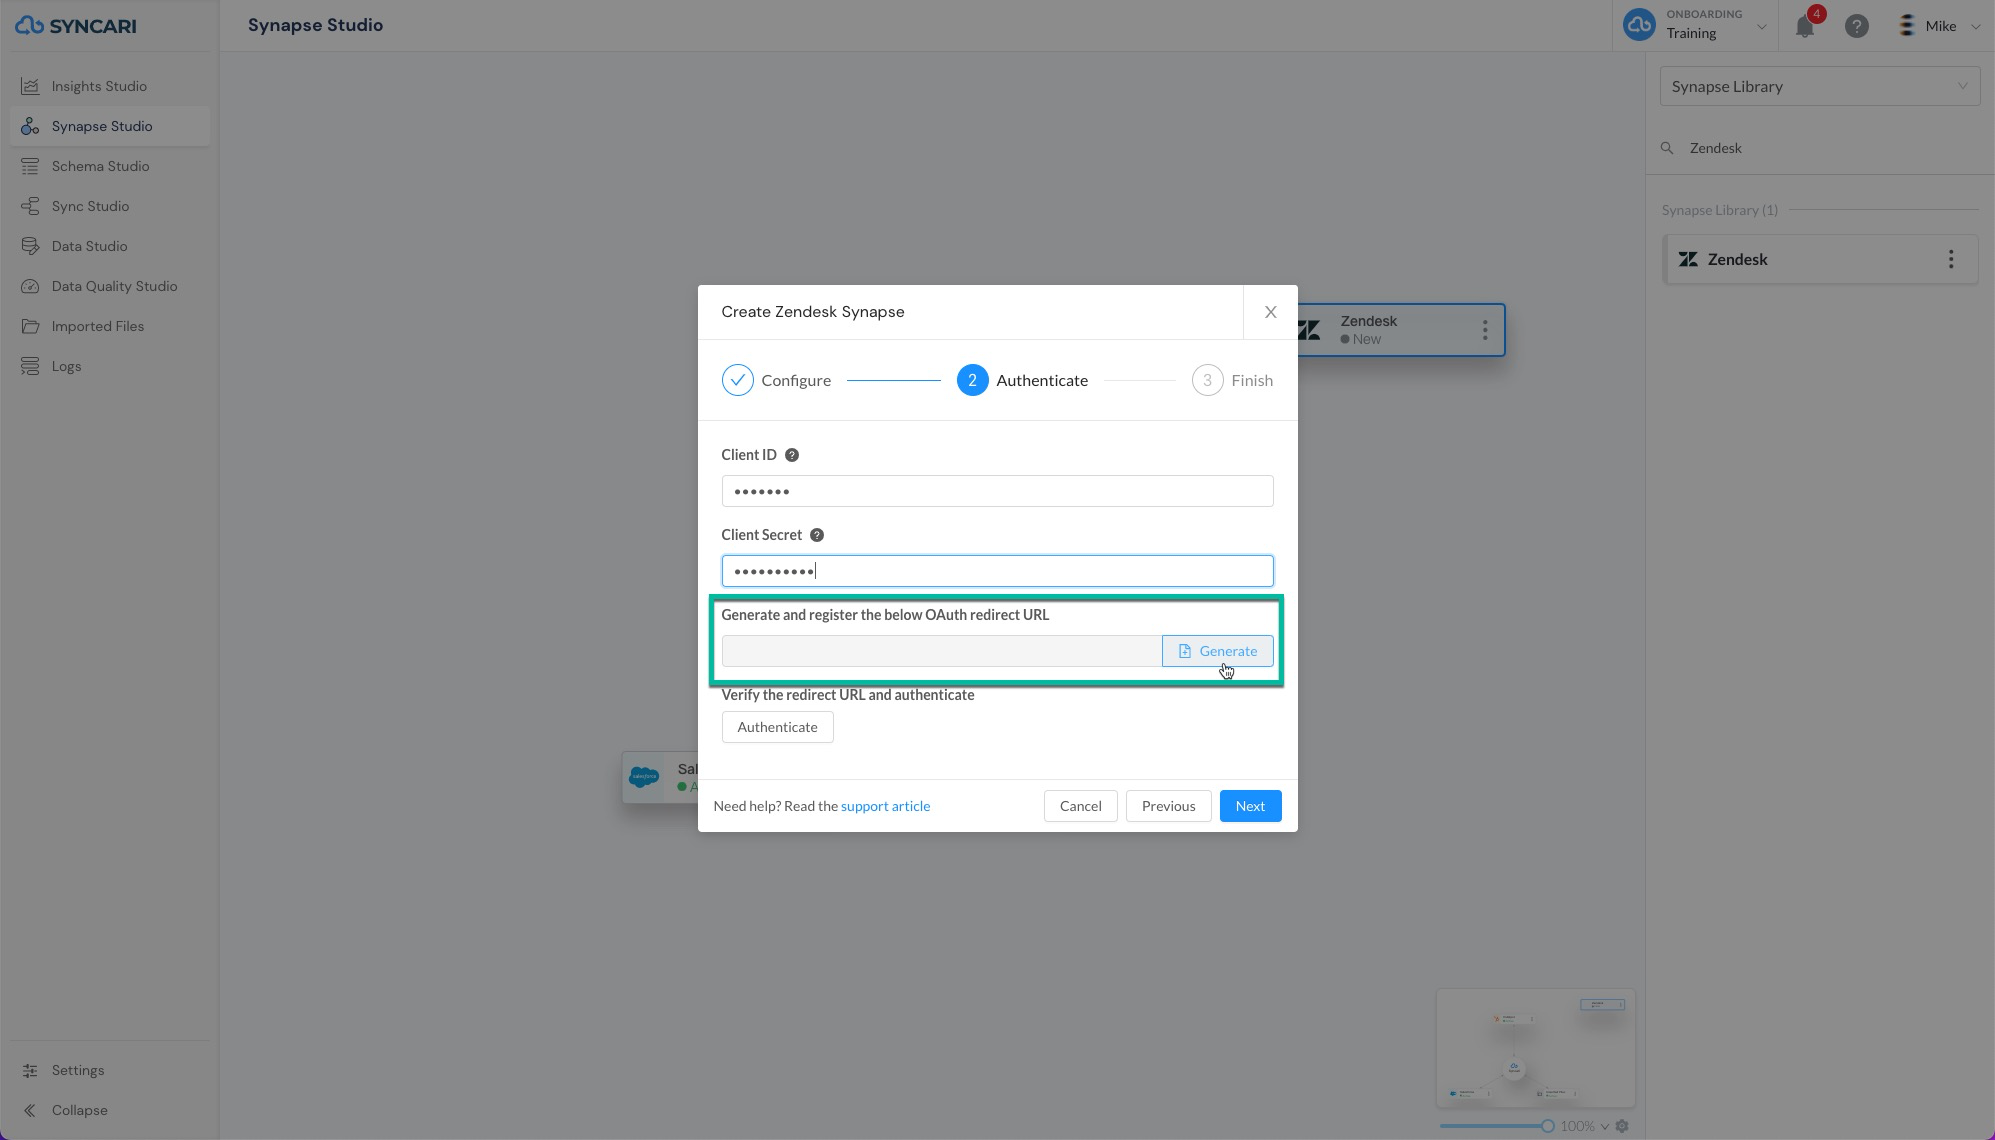The image size is (1995, 1140).
Task: Open Insights Studio from sidebar
Action: click(110, 86)
